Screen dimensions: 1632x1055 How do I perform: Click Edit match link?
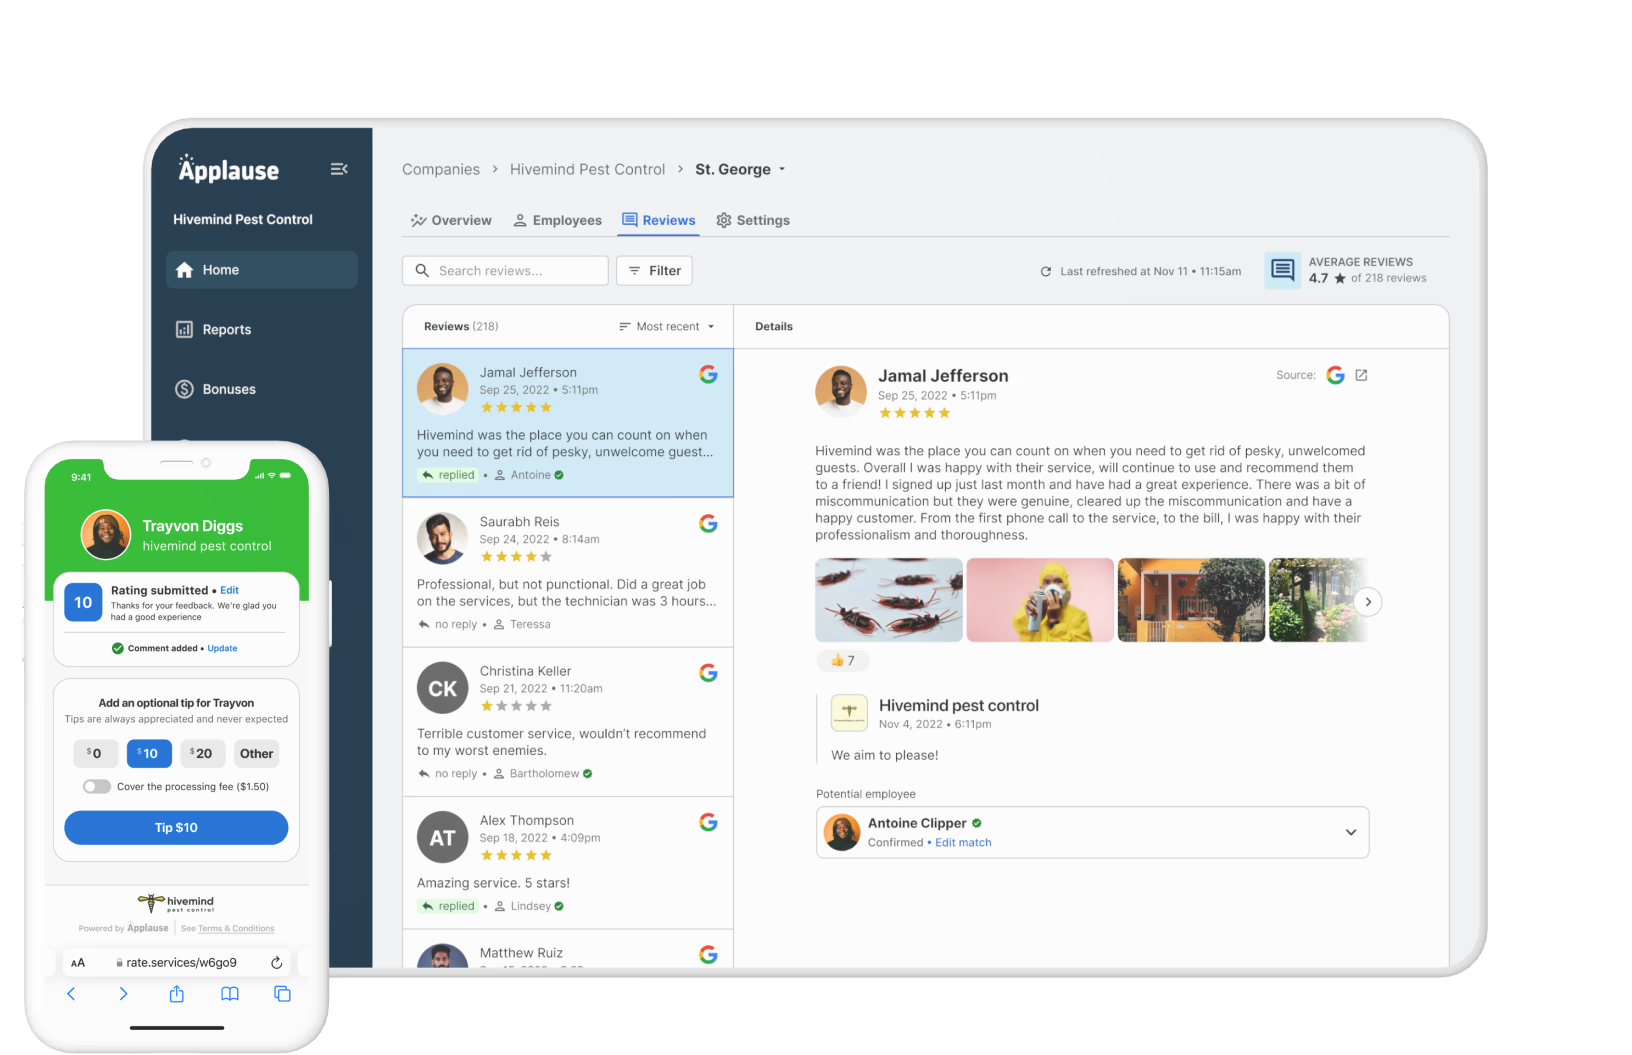963,842
